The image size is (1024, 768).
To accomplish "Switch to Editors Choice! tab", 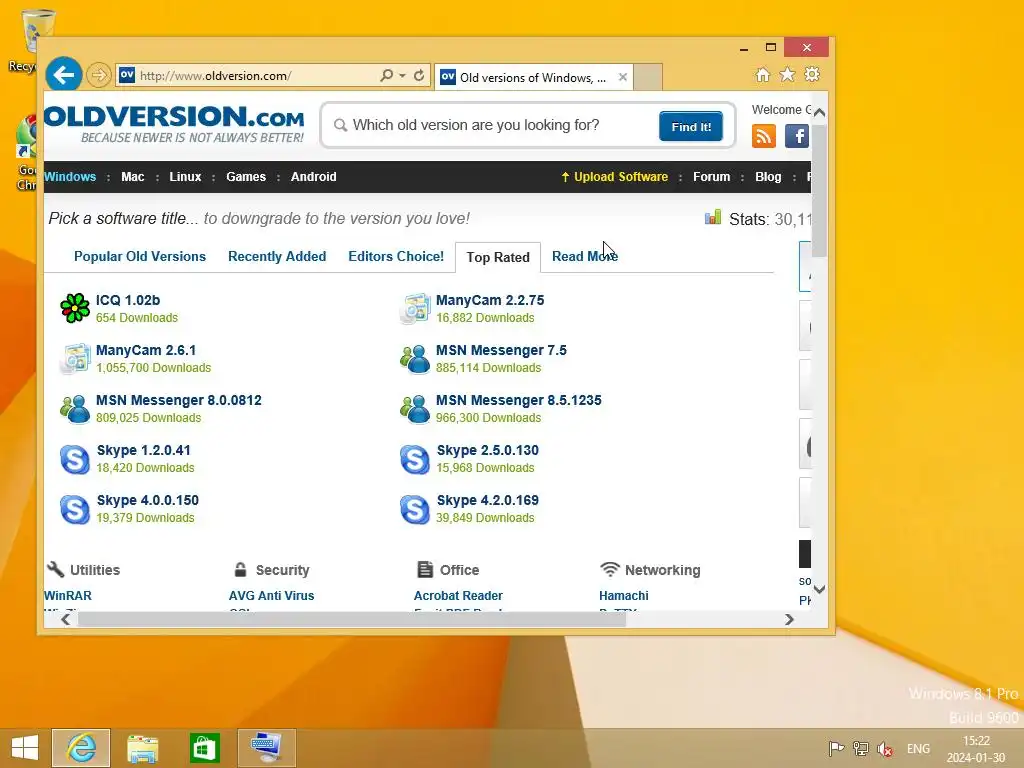I will 396,257.
